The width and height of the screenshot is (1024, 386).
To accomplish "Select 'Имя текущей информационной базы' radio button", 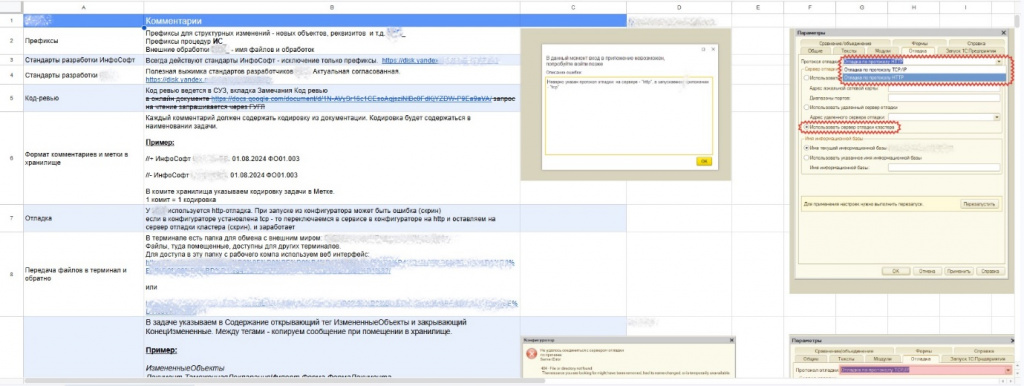I will [807, 148].
